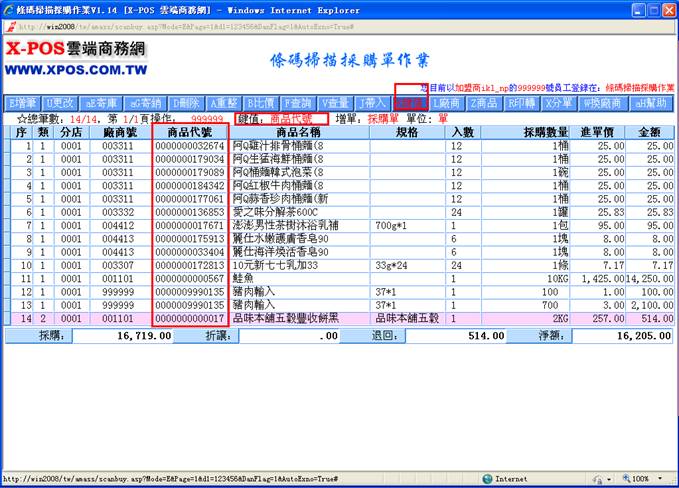
Task: Click the R印轉 print button
Action: click(522, 103)
